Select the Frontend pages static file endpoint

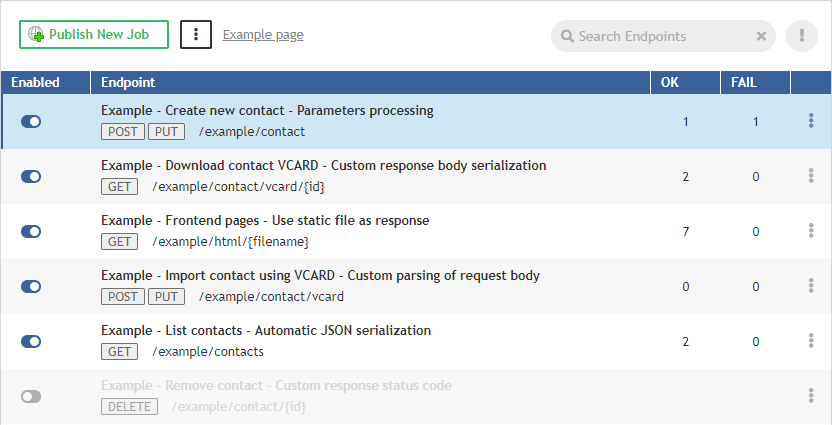[266, 220]
